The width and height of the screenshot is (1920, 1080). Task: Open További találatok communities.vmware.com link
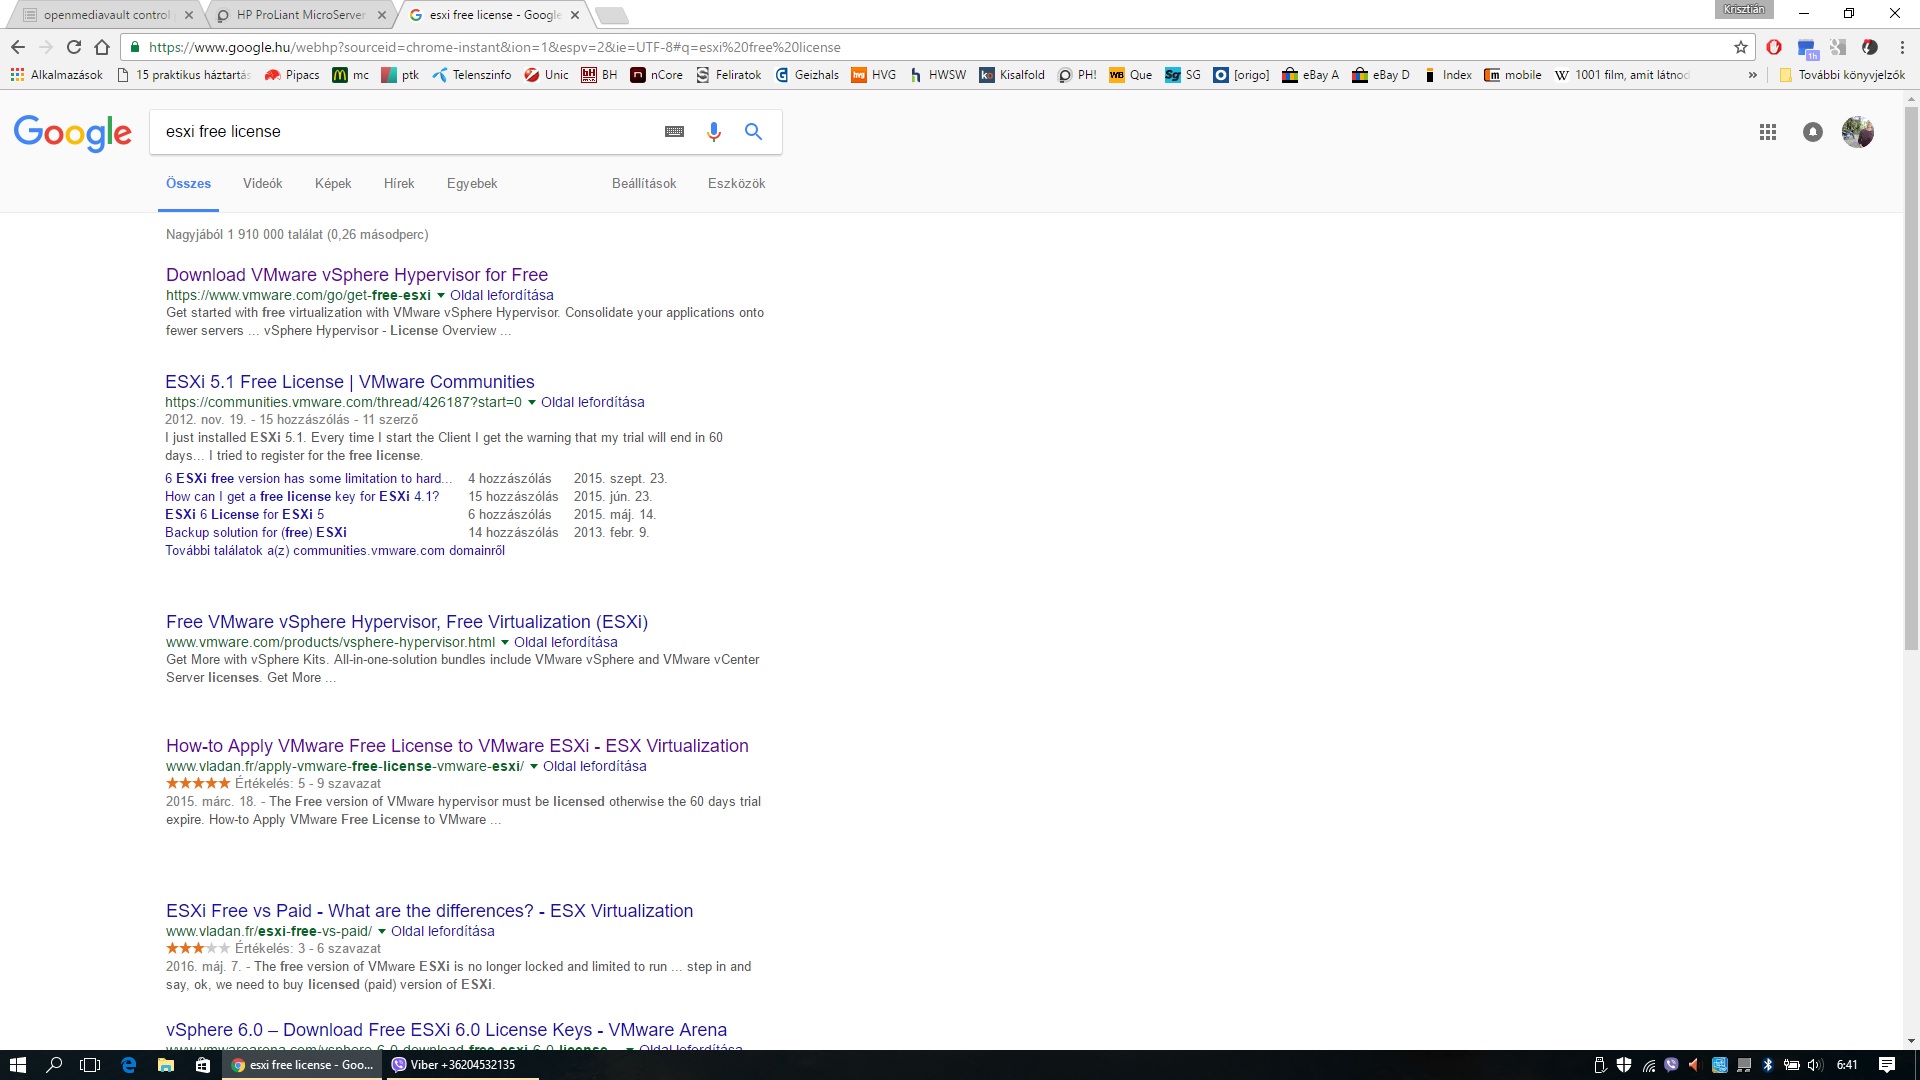[335, 551]
